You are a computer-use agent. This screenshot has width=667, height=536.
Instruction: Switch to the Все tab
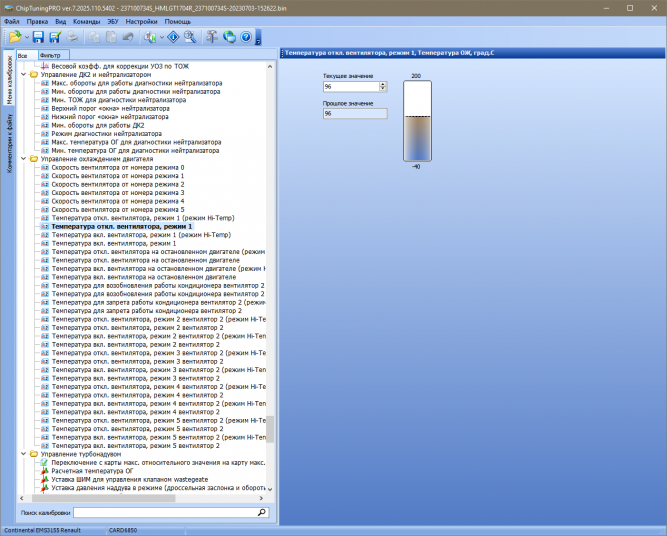(x=27, y=55)
